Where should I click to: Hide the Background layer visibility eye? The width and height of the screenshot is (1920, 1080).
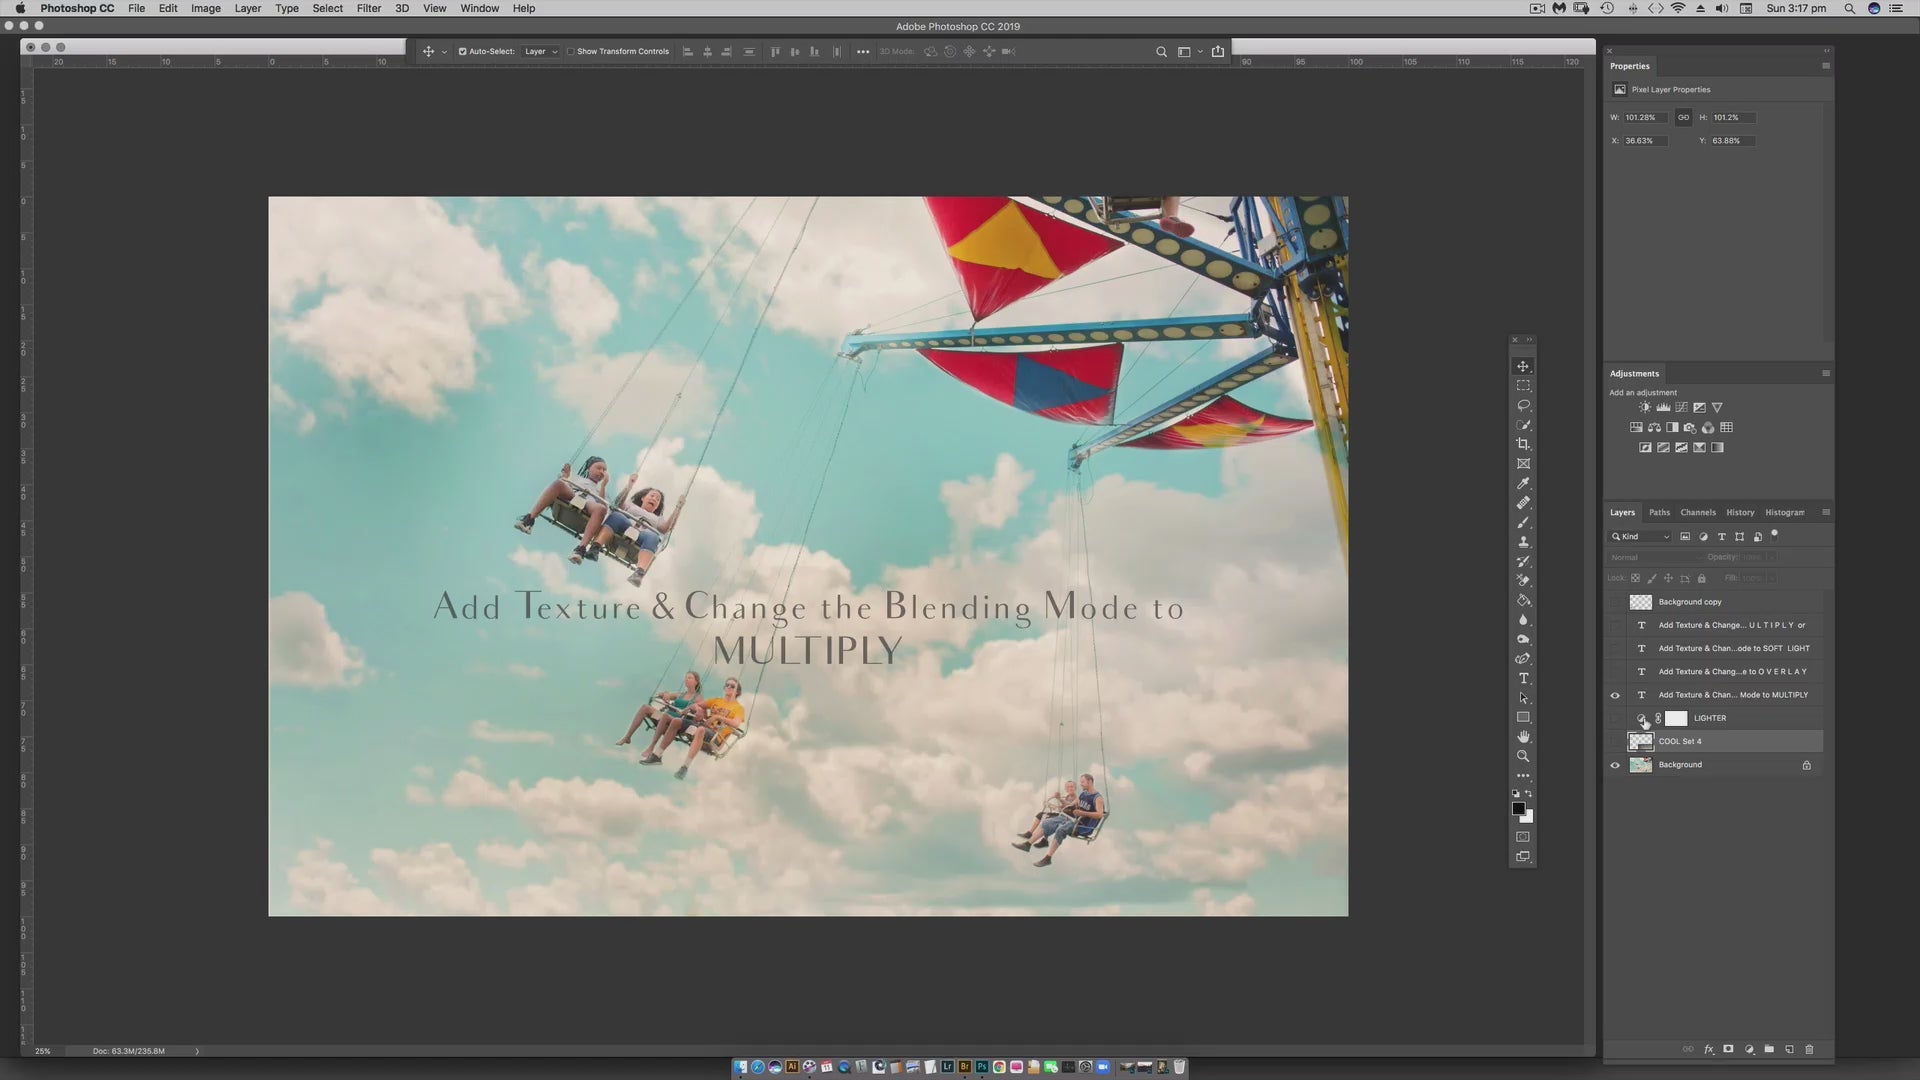[1614, 765]
